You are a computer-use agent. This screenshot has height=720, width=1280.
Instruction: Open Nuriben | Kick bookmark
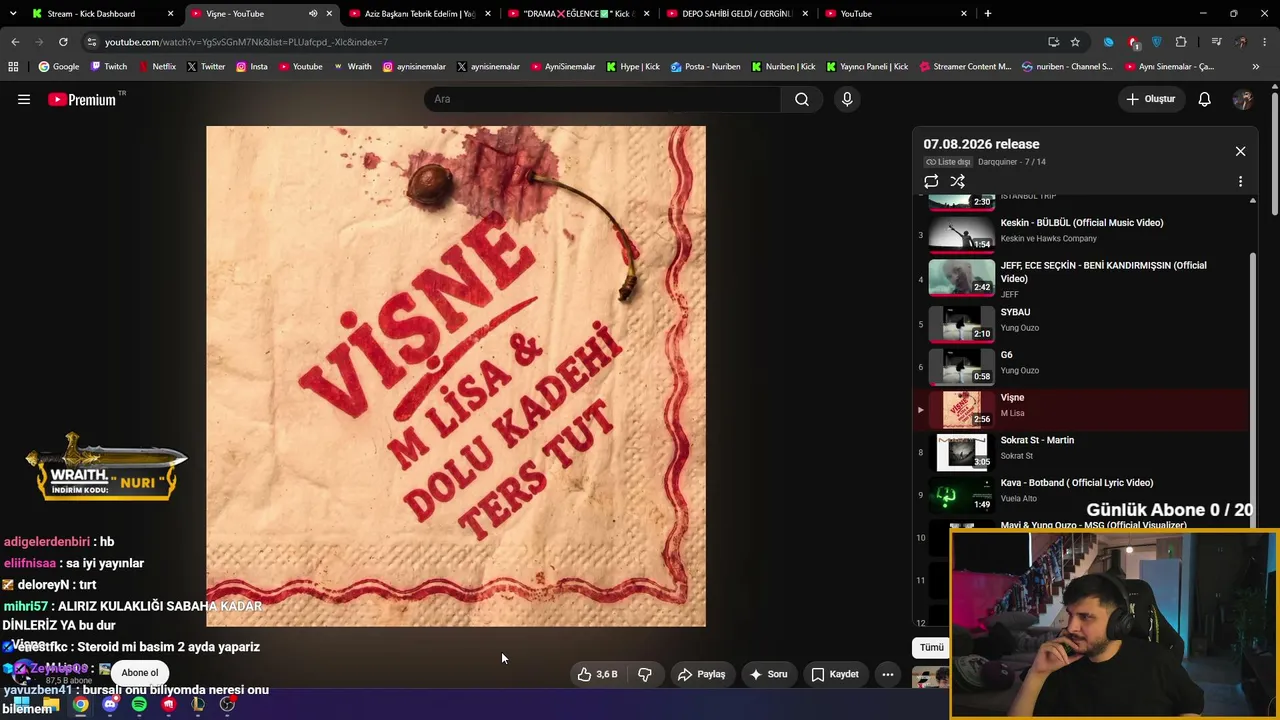[x=783, y=67]
